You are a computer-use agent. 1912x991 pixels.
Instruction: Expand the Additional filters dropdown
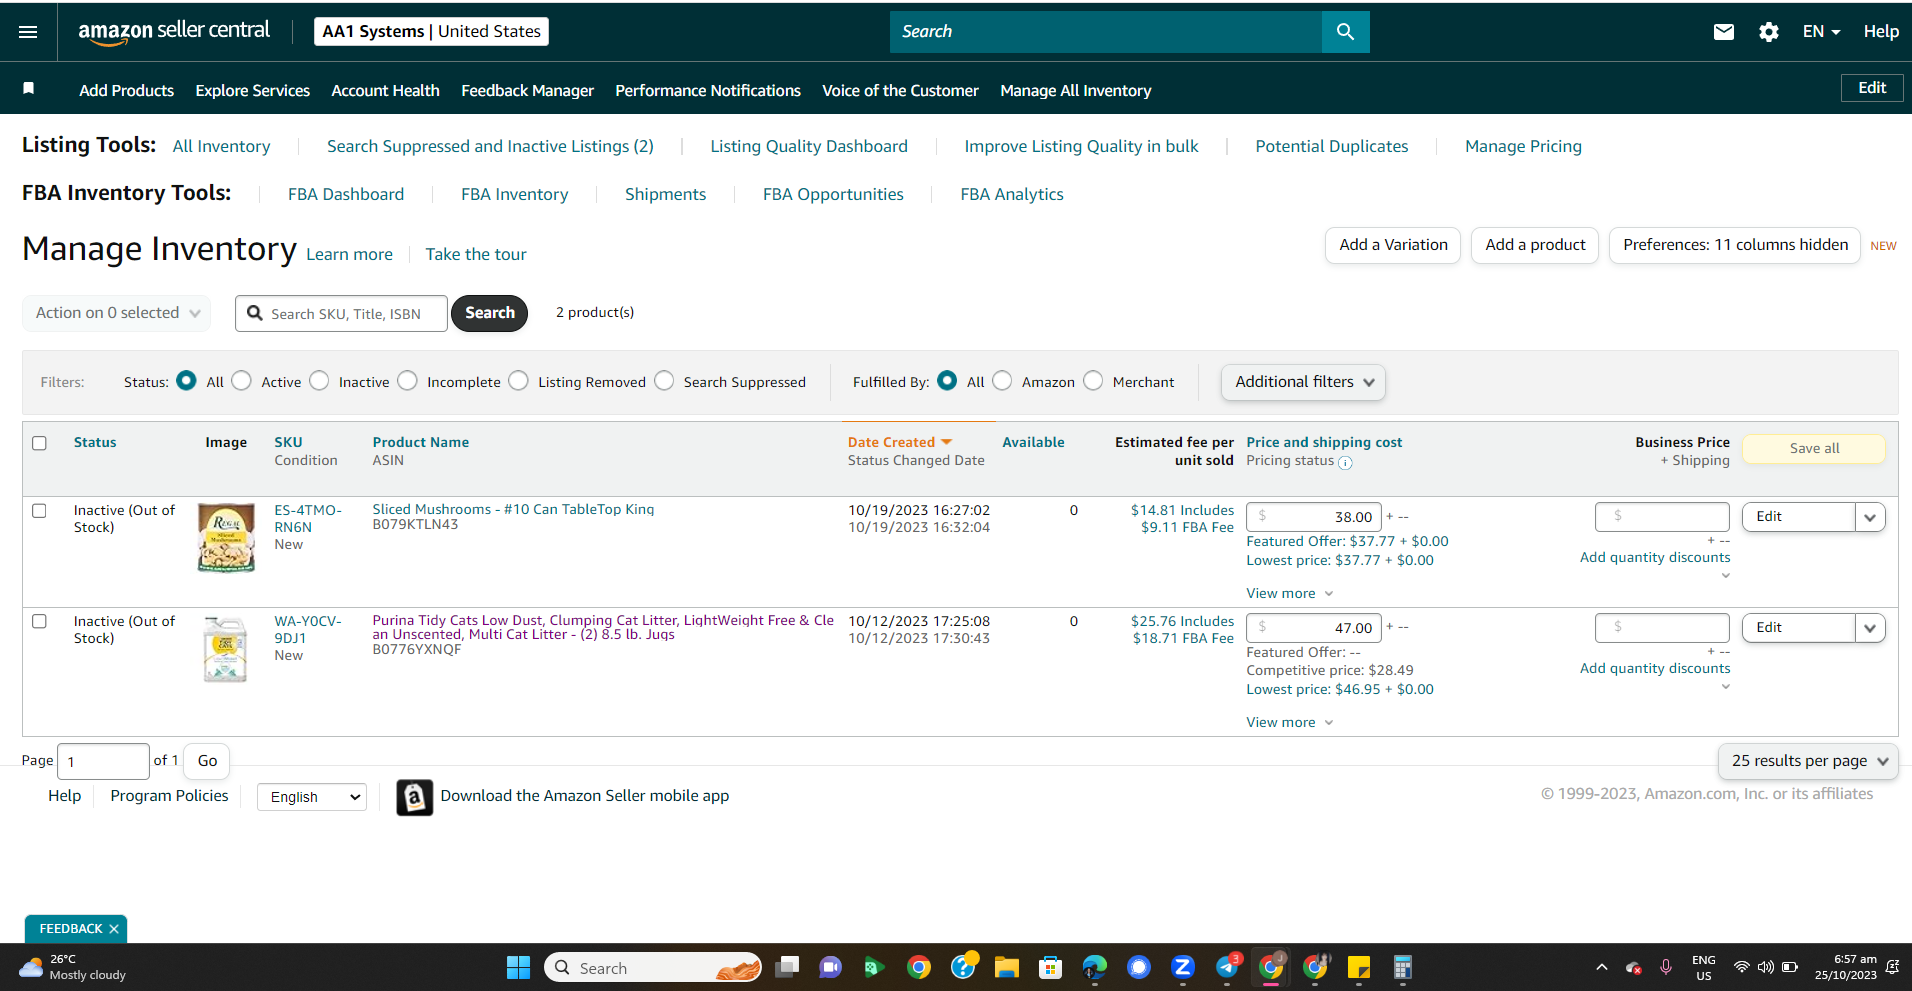coord(1303,382)
